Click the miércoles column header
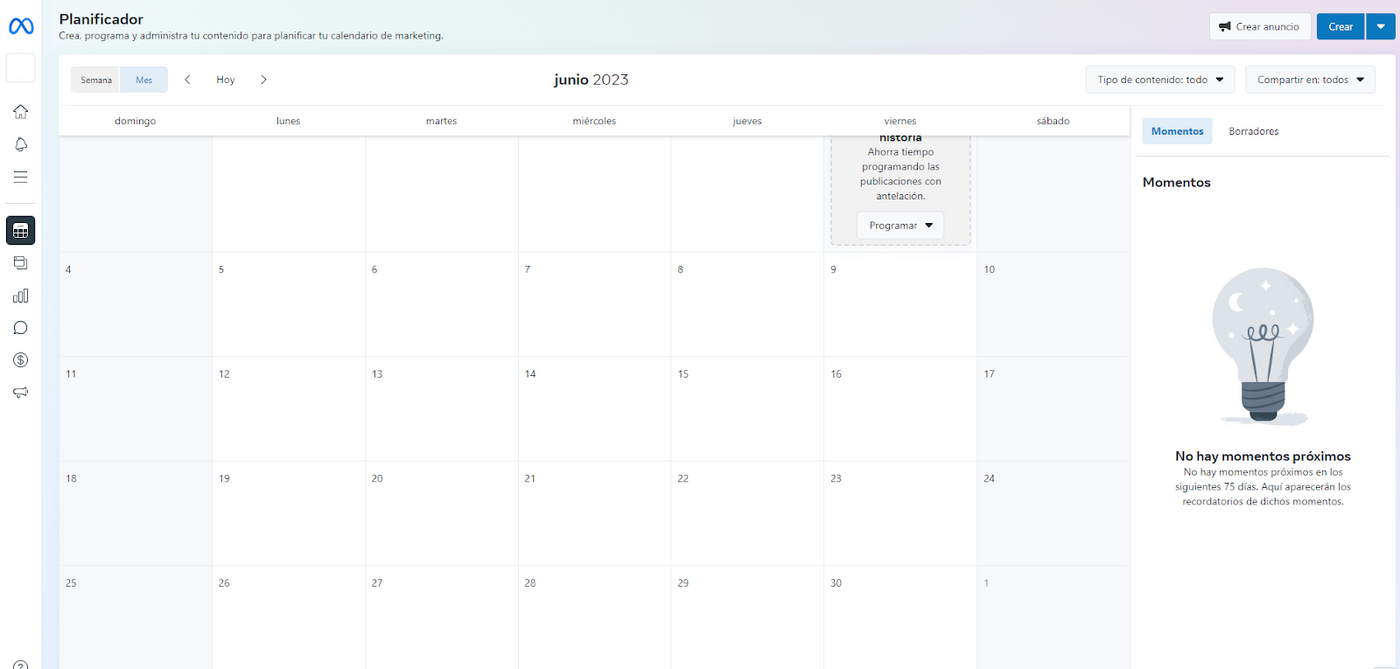 pos(594,121)
